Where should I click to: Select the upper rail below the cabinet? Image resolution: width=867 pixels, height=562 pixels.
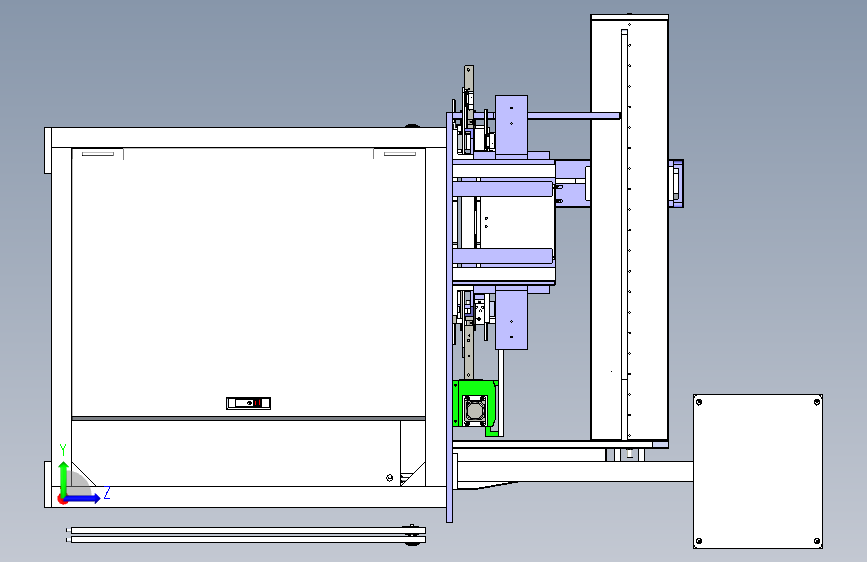[x=248, y=530]
